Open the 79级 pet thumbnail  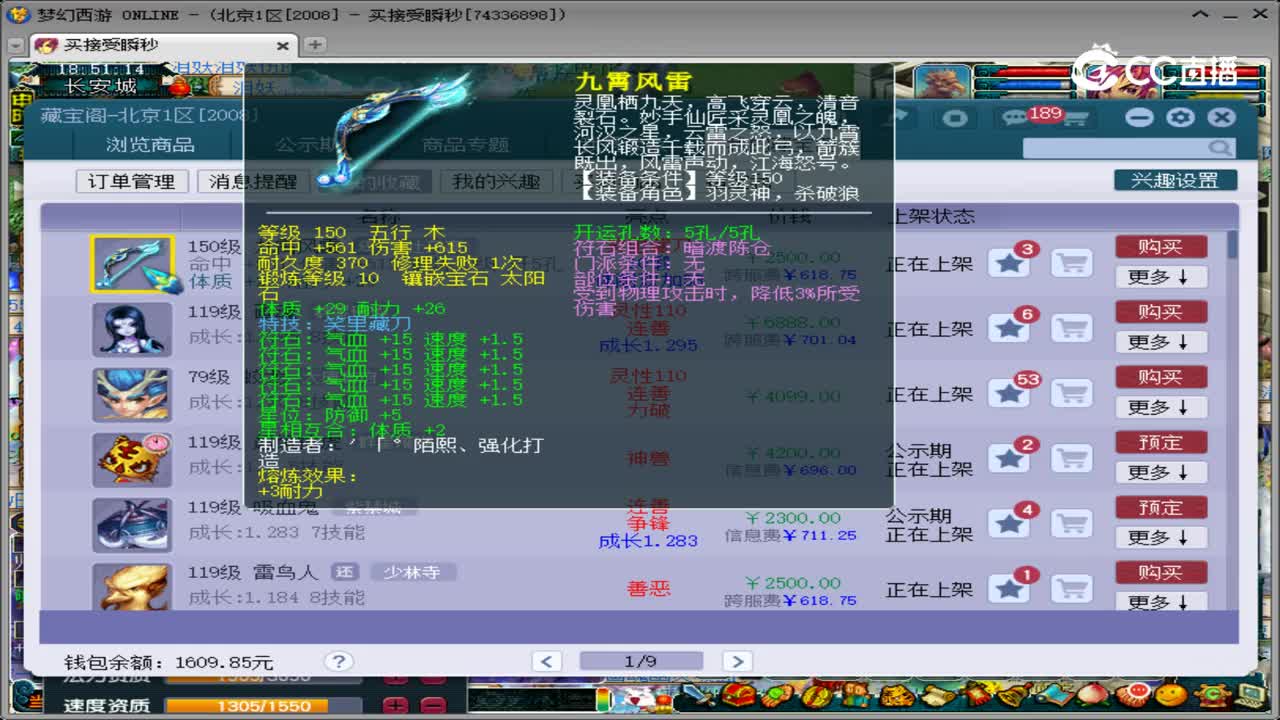(131, 394)
